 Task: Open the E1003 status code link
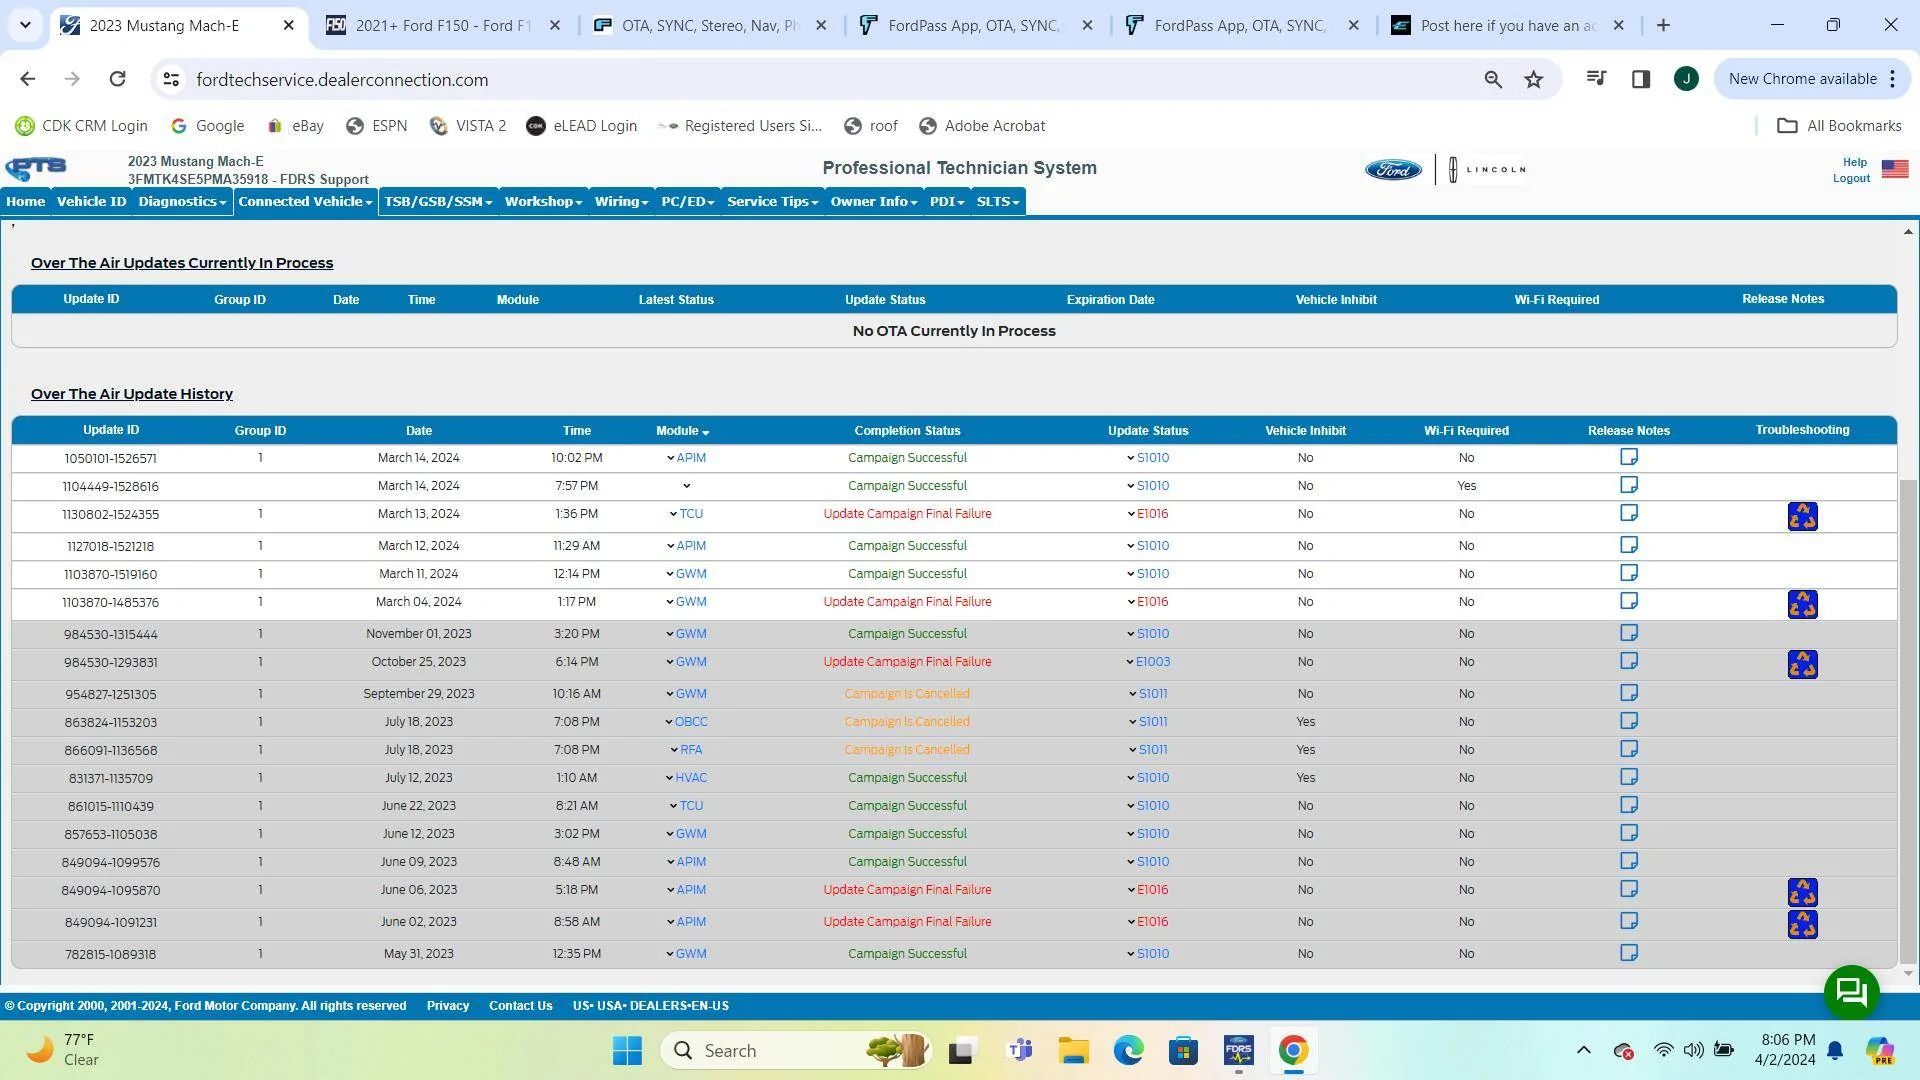[x=1153, y=662]
